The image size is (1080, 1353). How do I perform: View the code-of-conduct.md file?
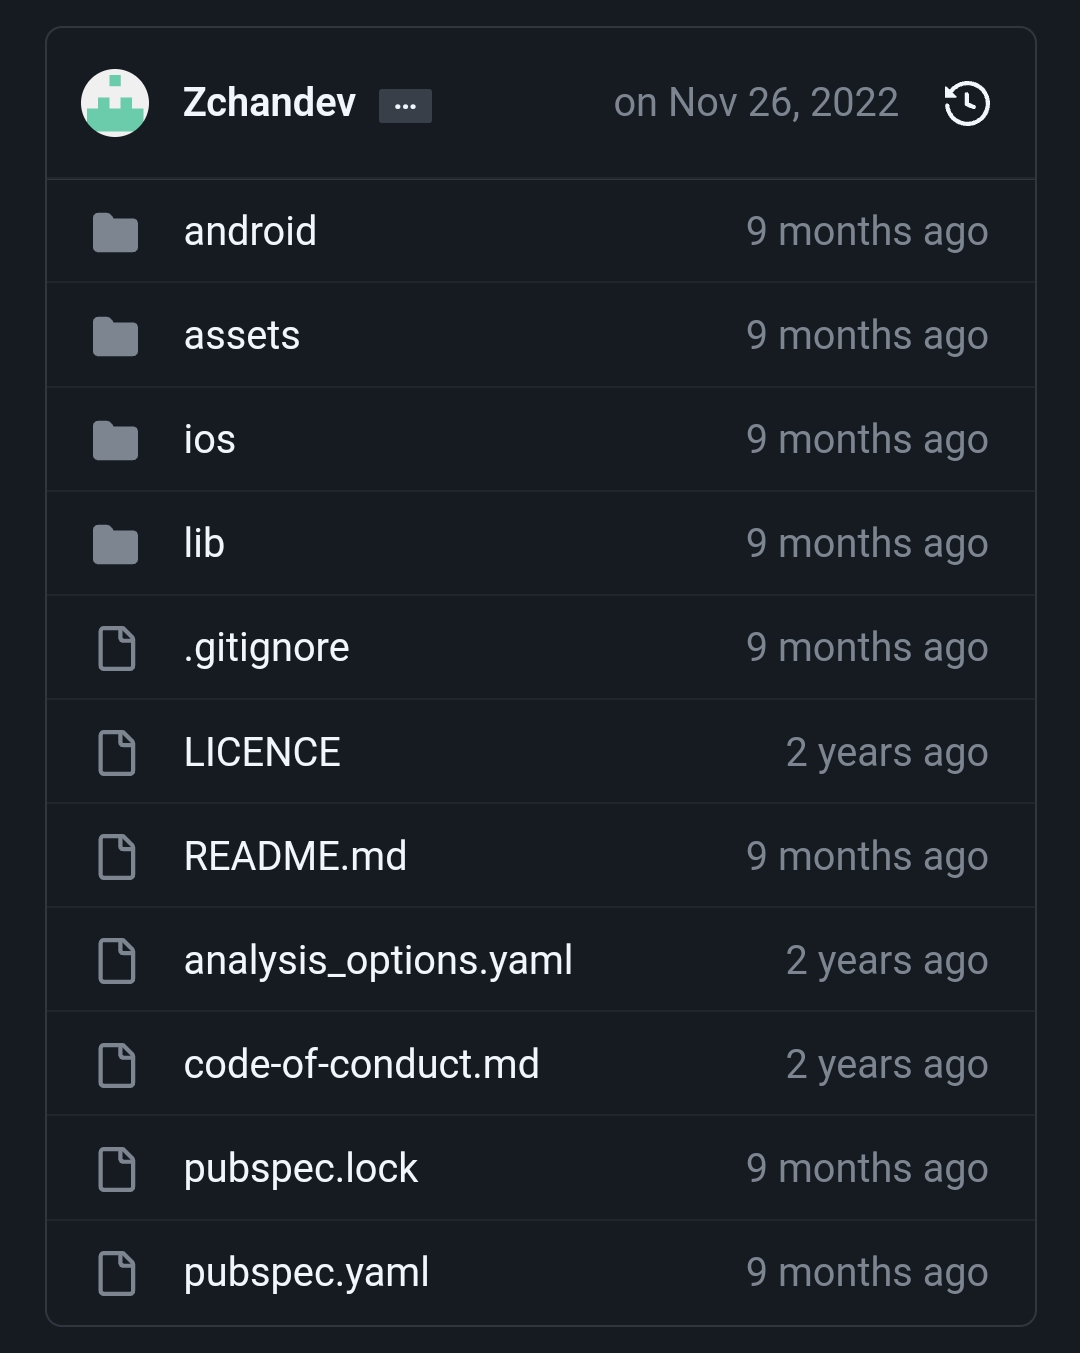[361, 1065]
